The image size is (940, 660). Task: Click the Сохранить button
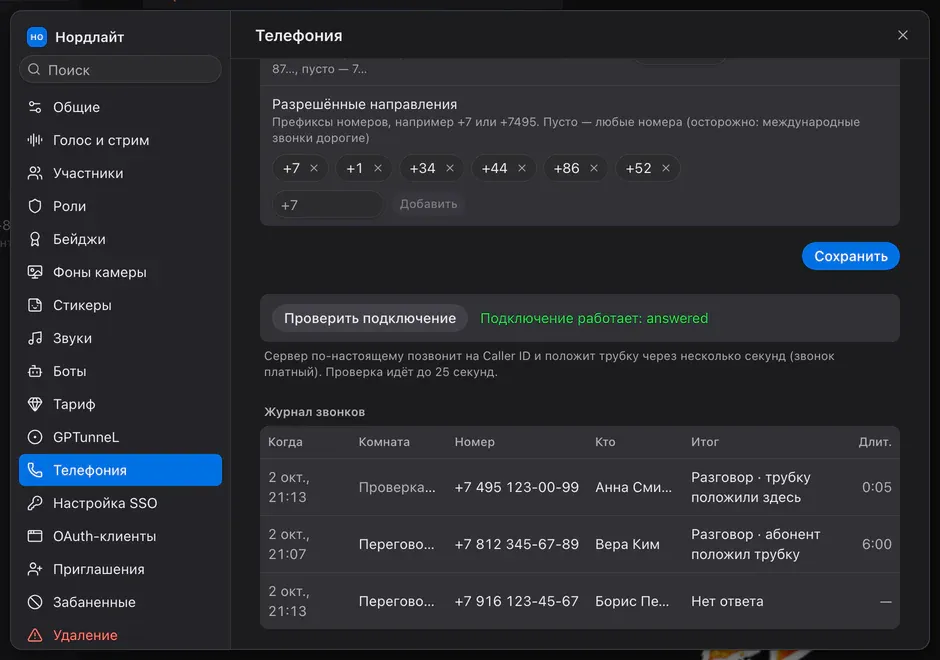point(850,256)
